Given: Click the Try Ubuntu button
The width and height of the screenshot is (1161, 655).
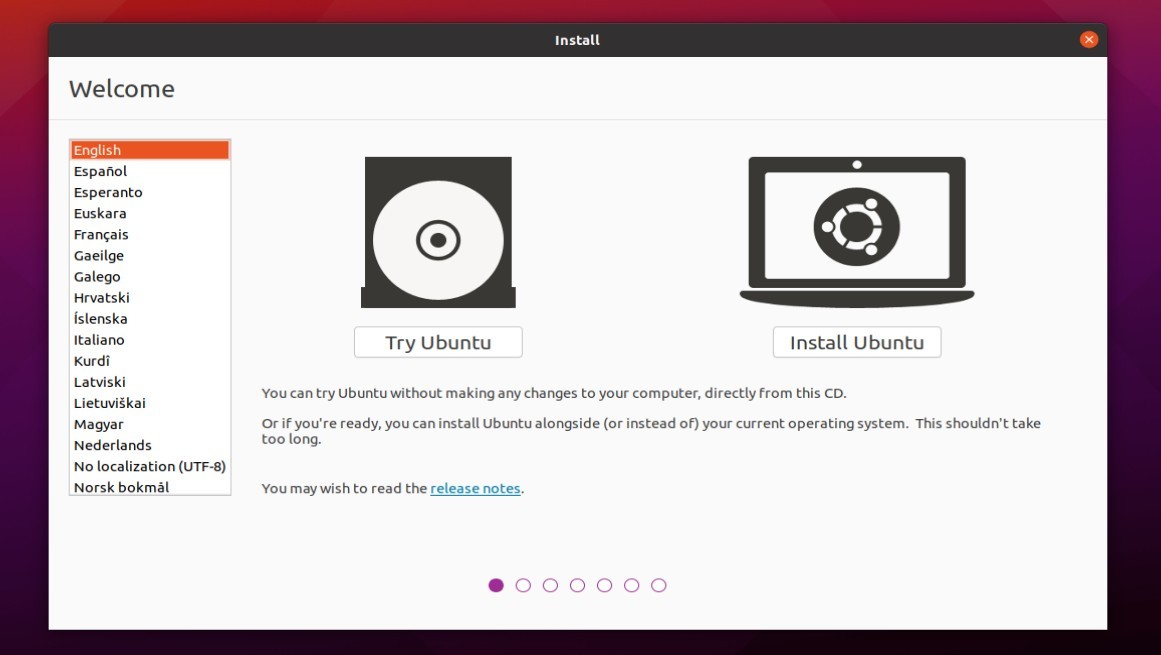Looking at the screenshot, I should point(437,341).
